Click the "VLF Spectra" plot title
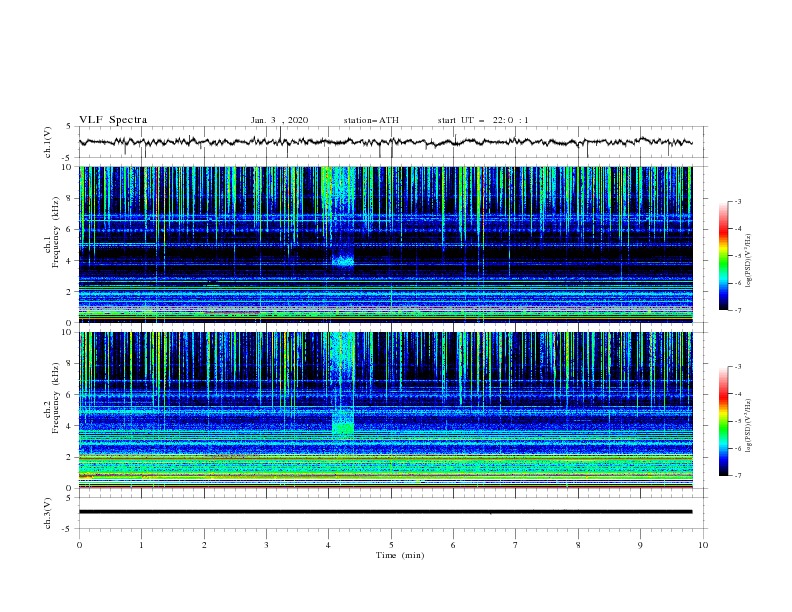This screenshot has height=612, width=792. [113, 120]
